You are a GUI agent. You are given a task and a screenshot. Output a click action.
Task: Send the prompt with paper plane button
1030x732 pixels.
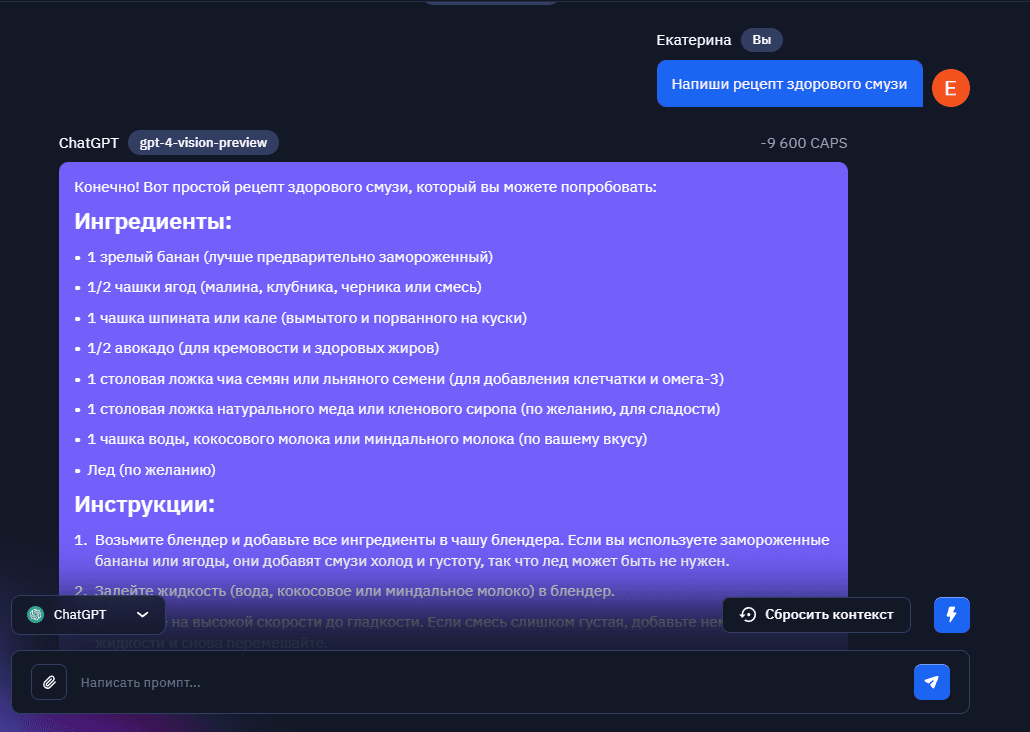click(x=931, y=682)
